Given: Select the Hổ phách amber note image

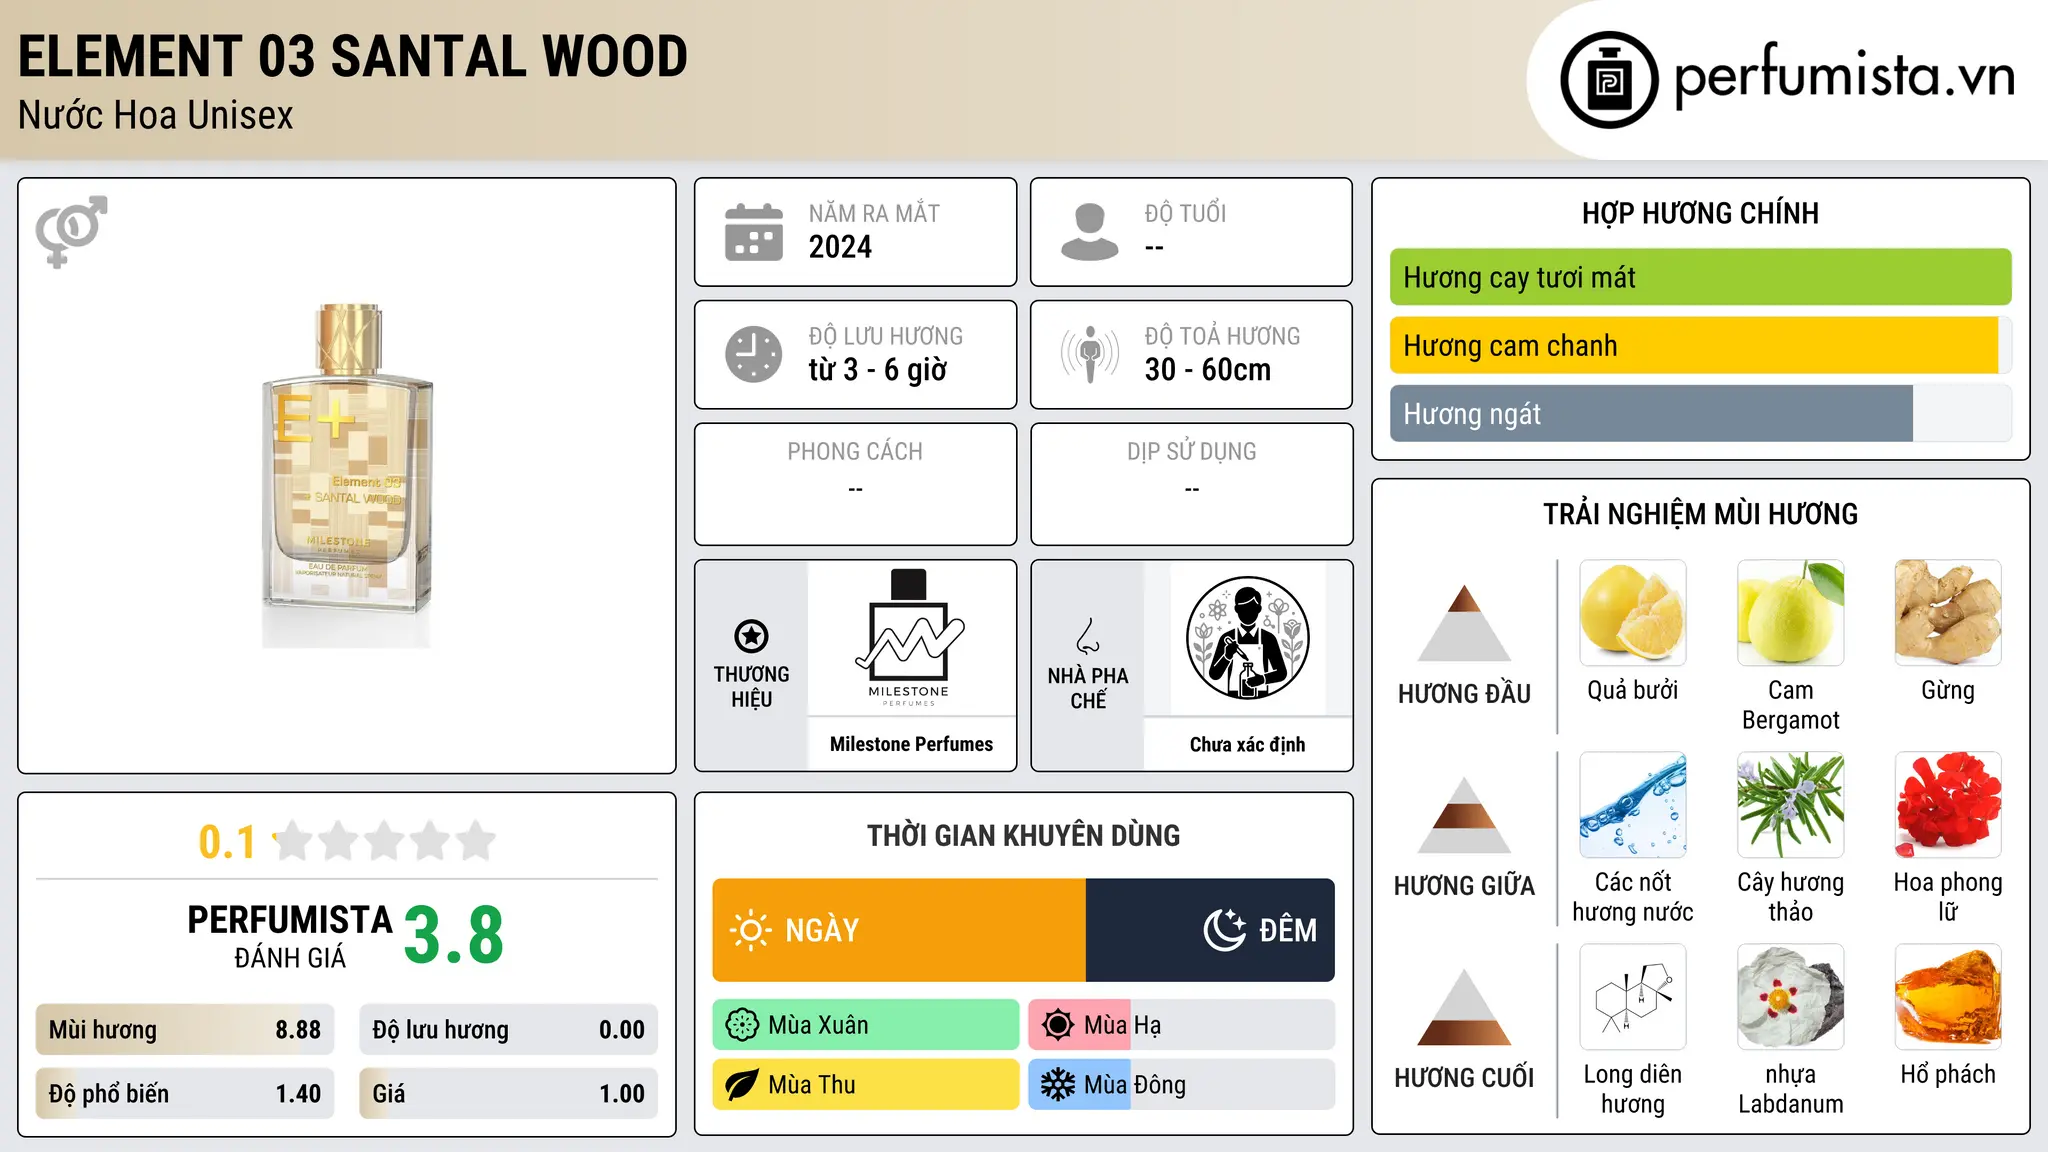Looking at the screenshot, I should pyautogui.click(x=1948, y=997).
